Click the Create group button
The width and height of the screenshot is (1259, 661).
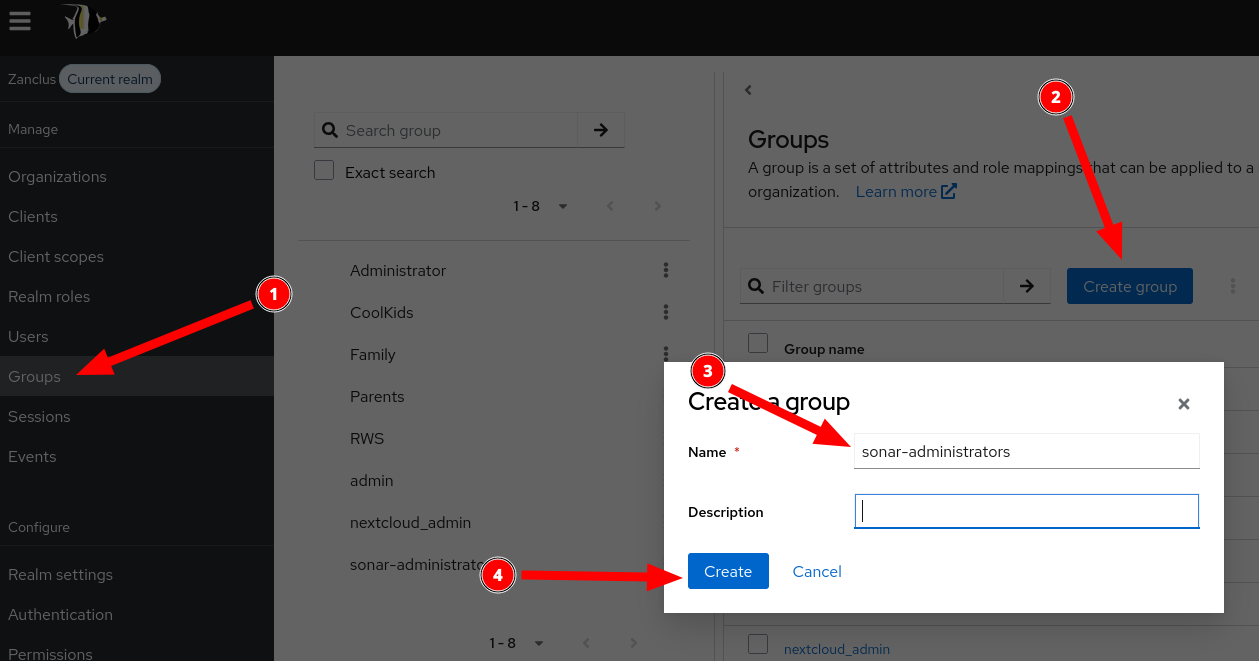pyautogui.click(x=1129, y=286)
